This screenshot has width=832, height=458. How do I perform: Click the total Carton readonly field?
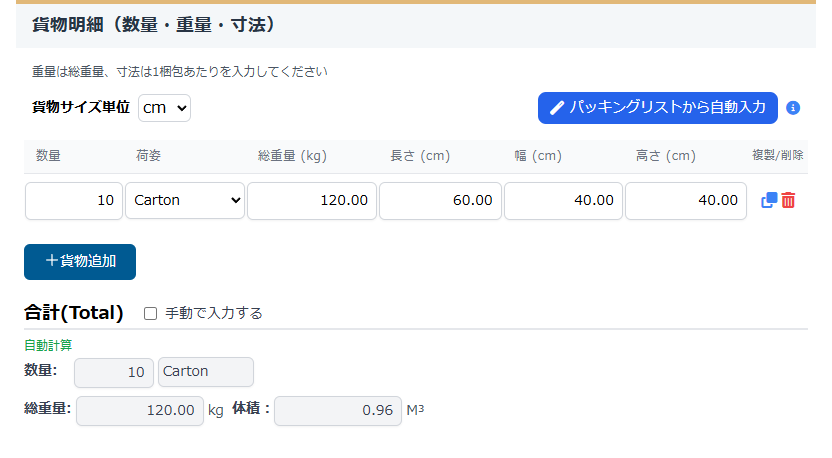[x=206, y=372]
